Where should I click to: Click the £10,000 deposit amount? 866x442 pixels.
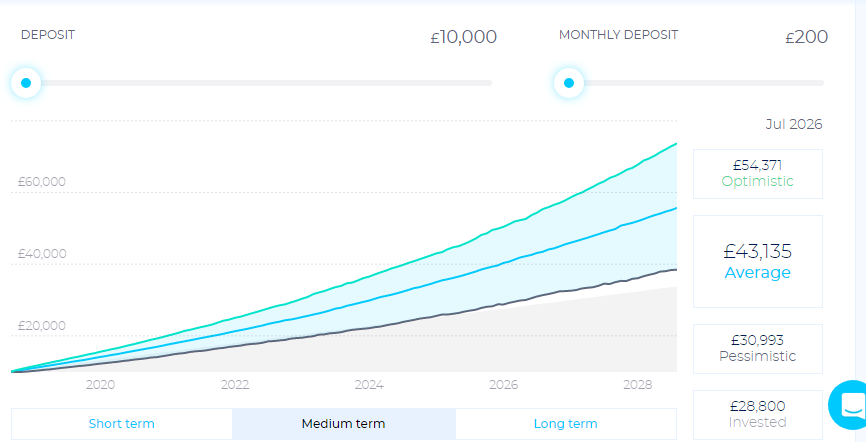pos(463,38)
